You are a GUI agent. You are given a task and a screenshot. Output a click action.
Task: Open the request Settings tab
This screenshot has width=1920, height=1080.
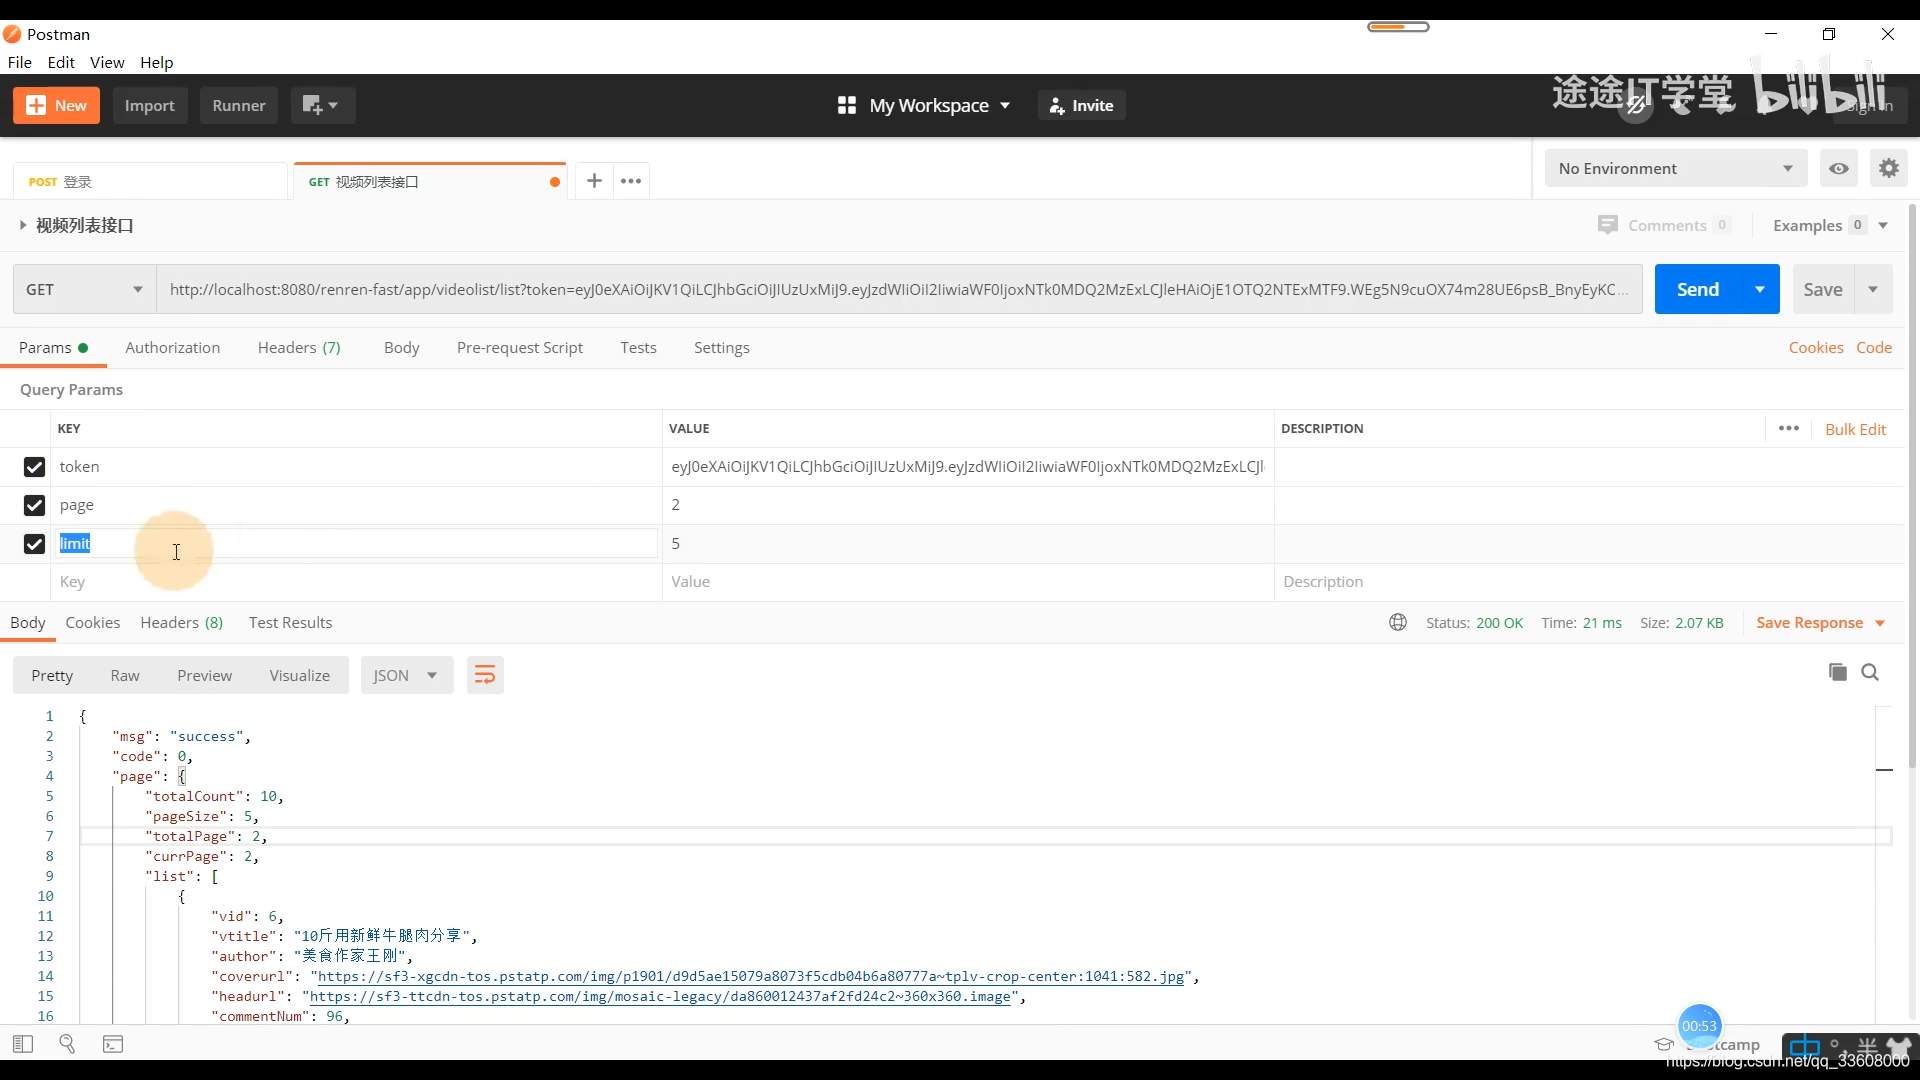[722, 347]
